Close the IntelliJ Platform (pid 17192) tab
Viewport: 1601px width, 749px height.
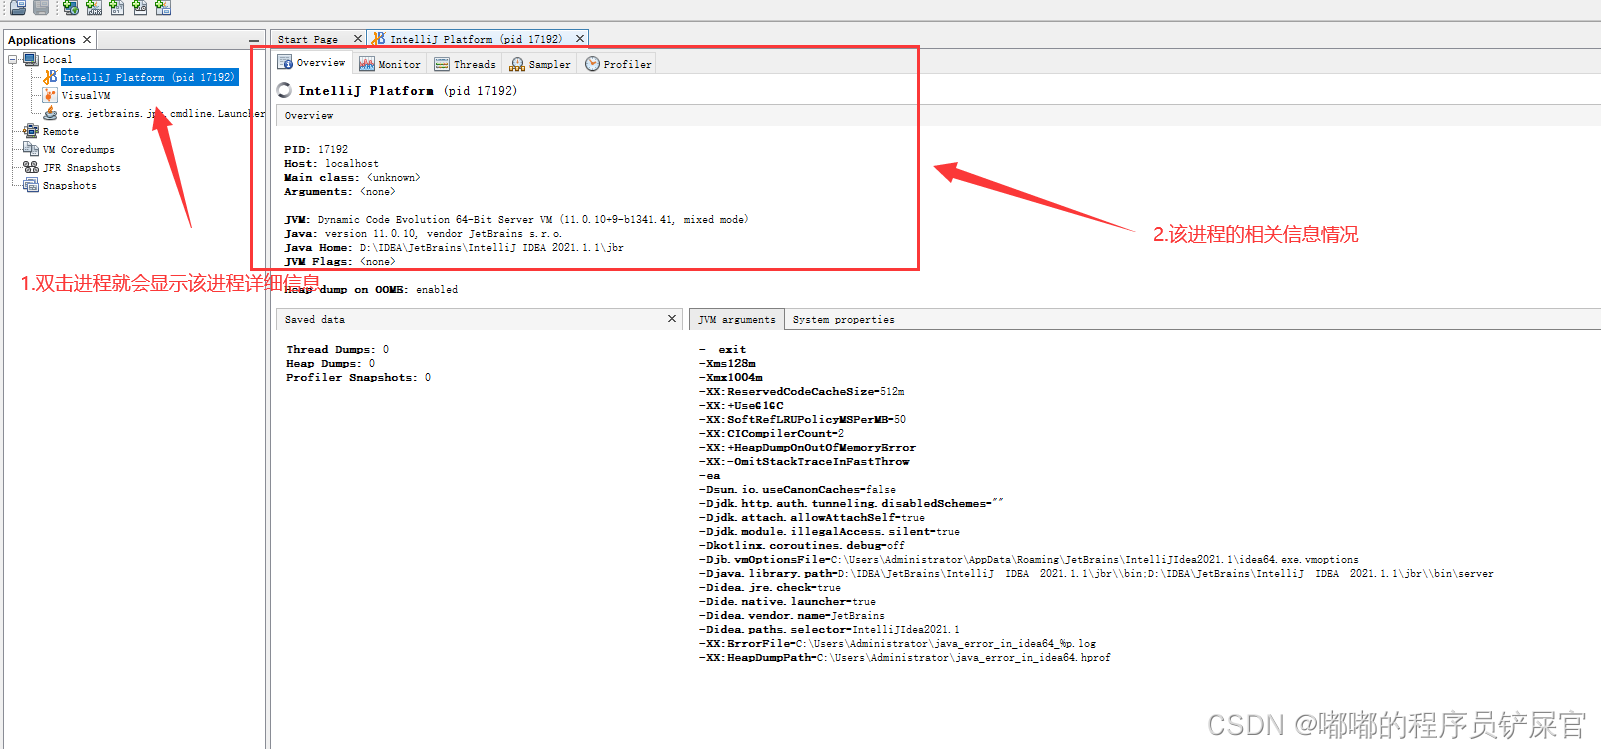click(580, 39)
